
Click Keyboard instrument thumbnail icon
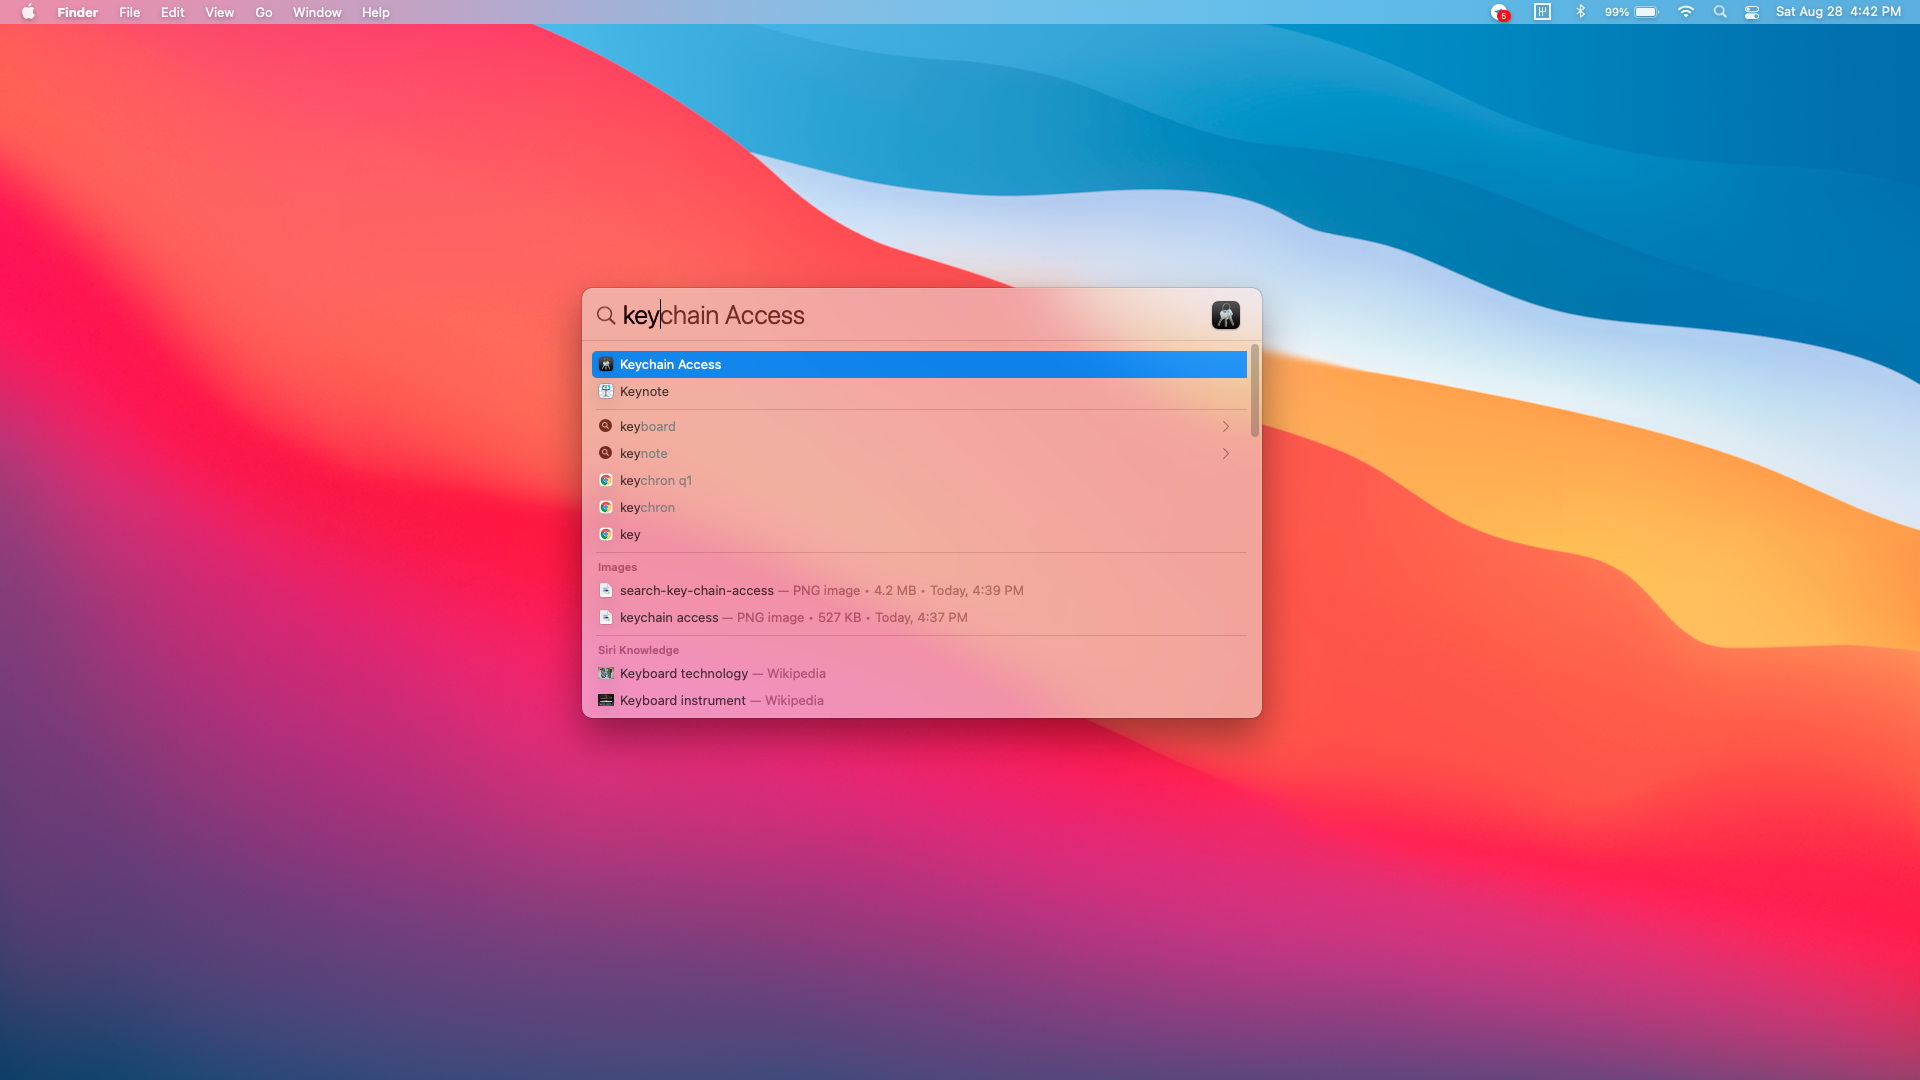click(605, 700)
